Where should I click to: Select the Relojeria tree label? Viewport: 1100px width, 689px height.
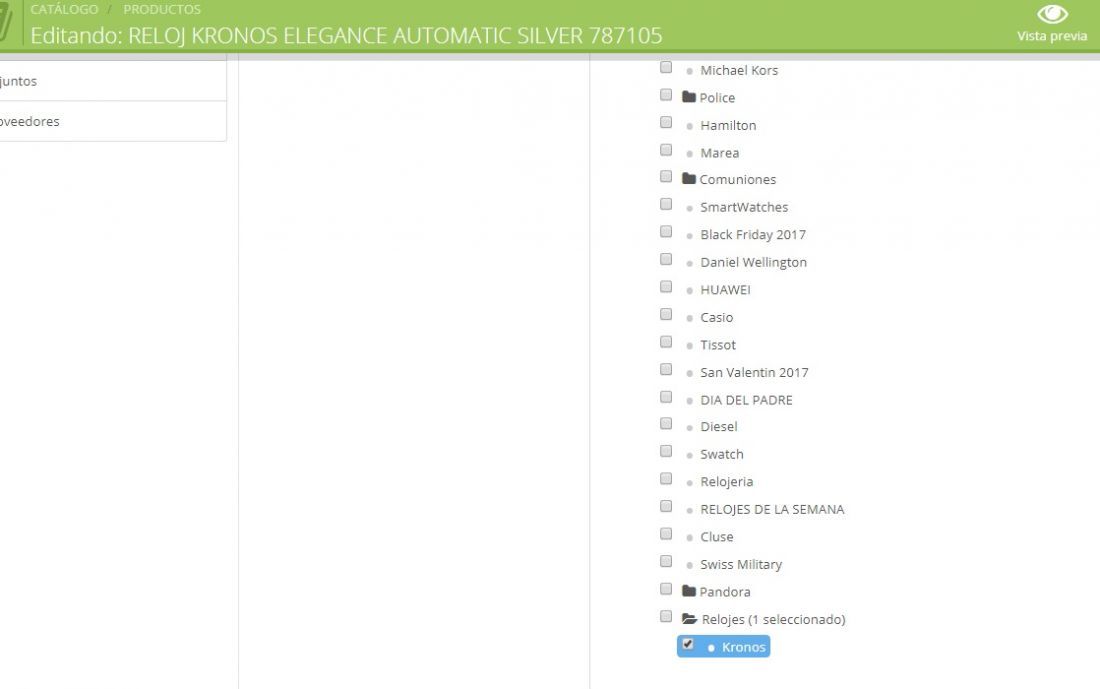click(726, 481)
